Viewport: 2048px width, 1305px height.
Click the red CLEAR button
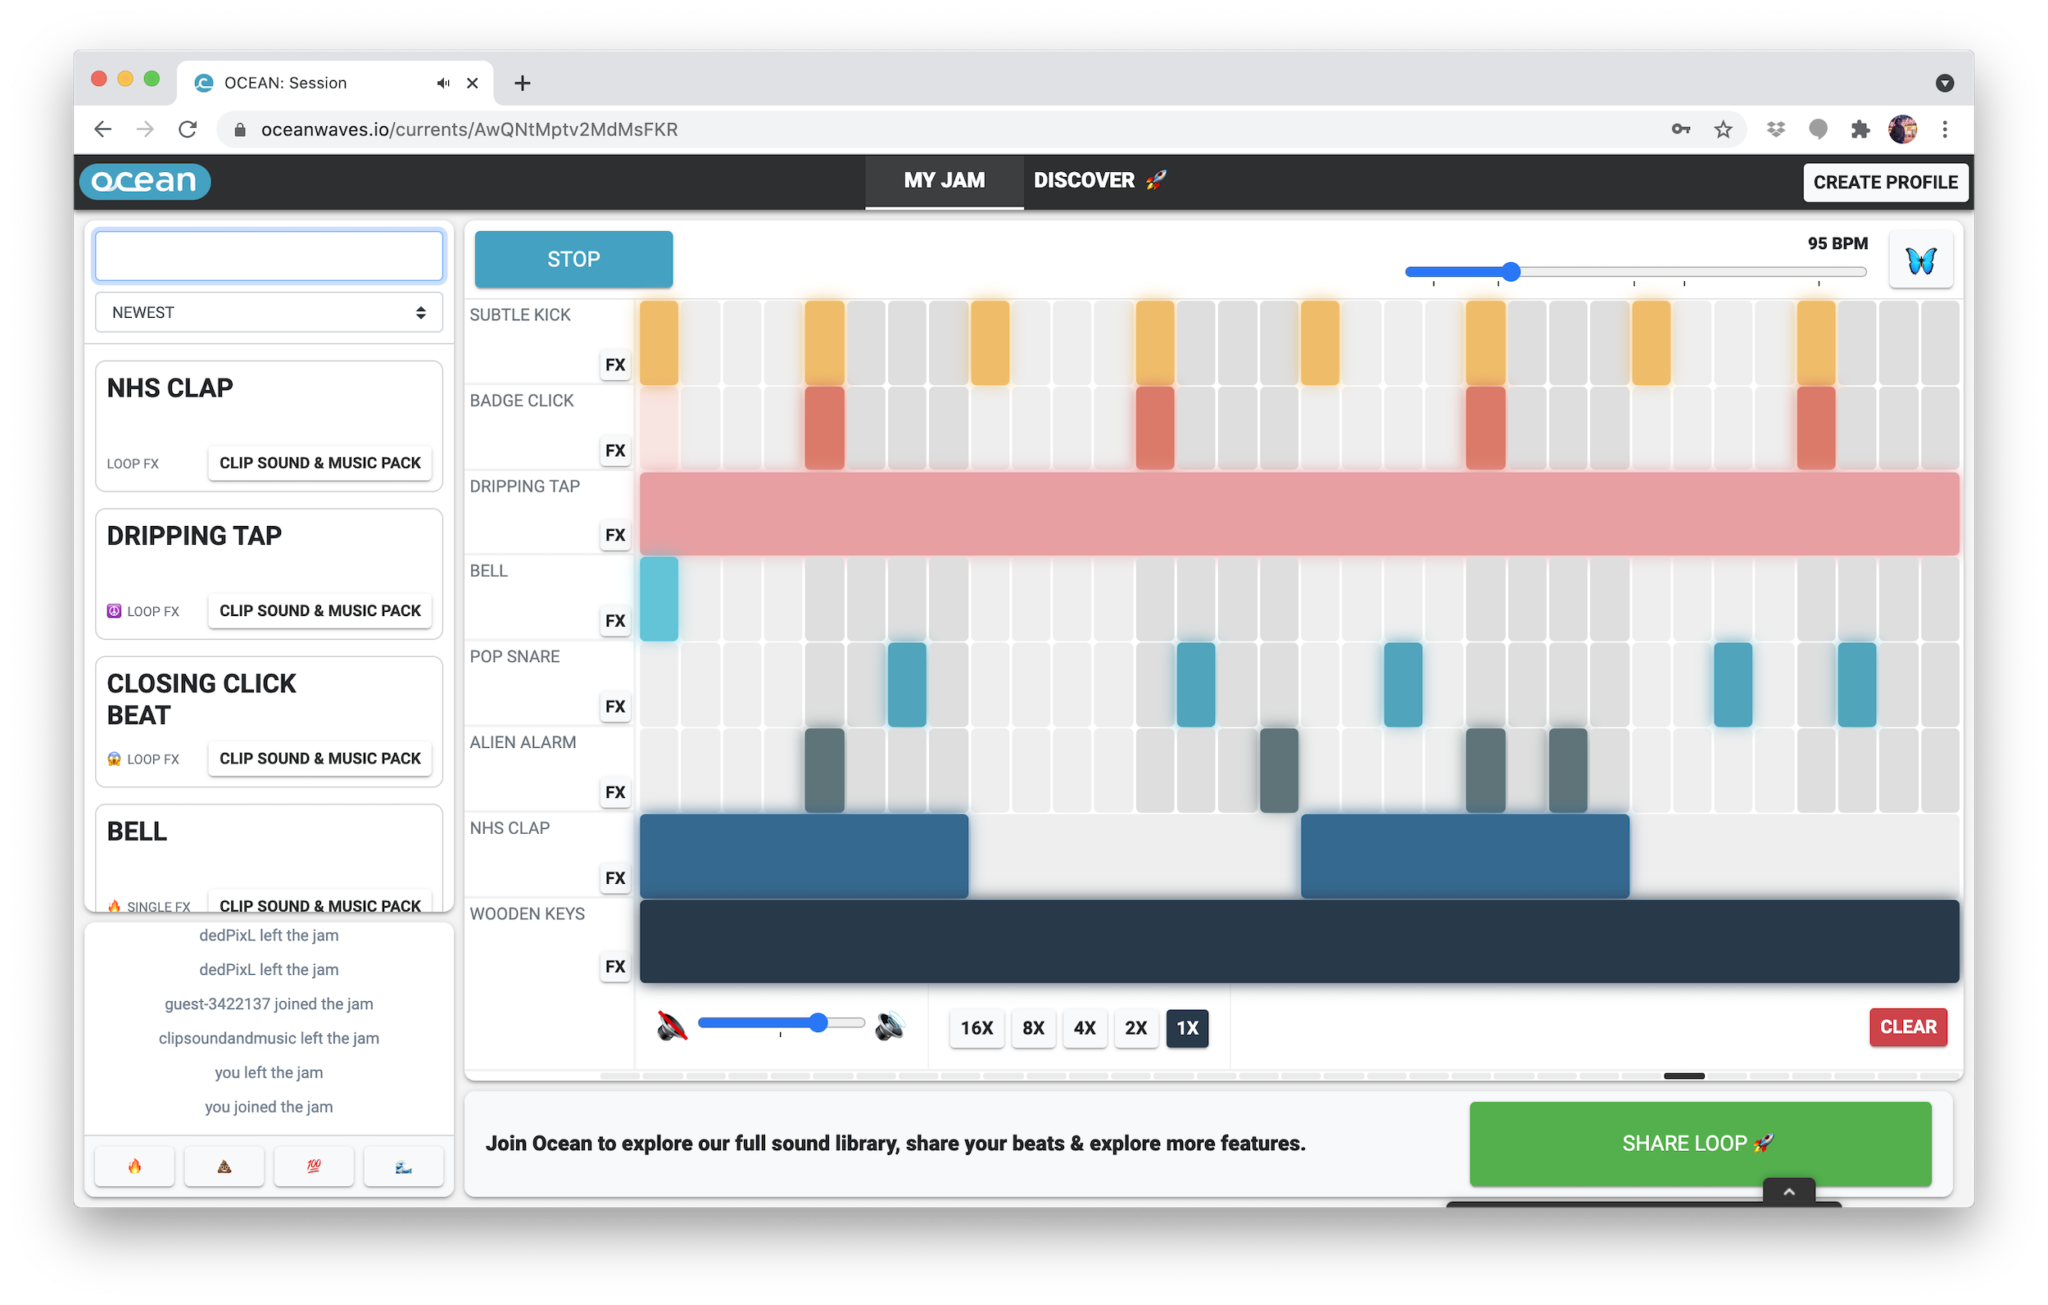1907,1027
